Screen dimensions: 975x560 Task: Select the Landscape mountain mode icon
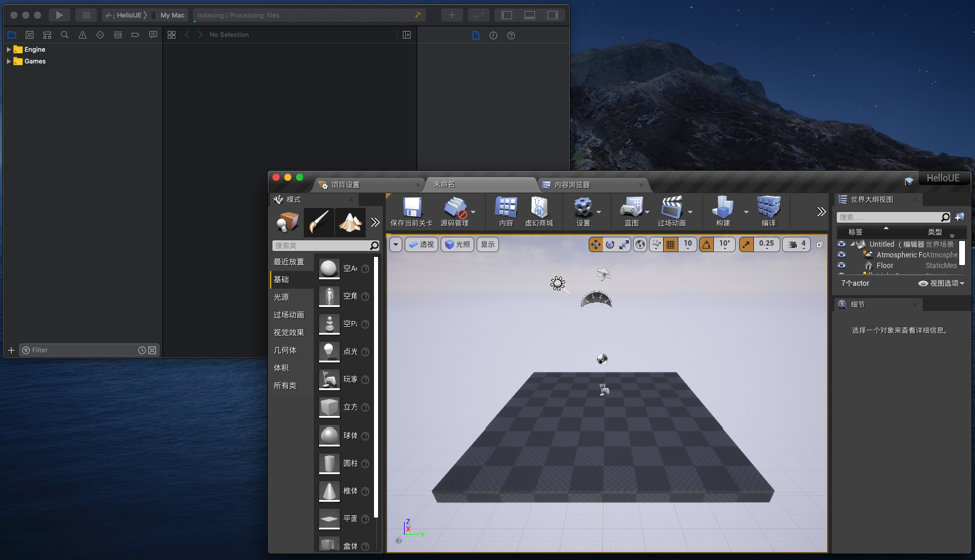pyautogui.click(x=350, y=222)
